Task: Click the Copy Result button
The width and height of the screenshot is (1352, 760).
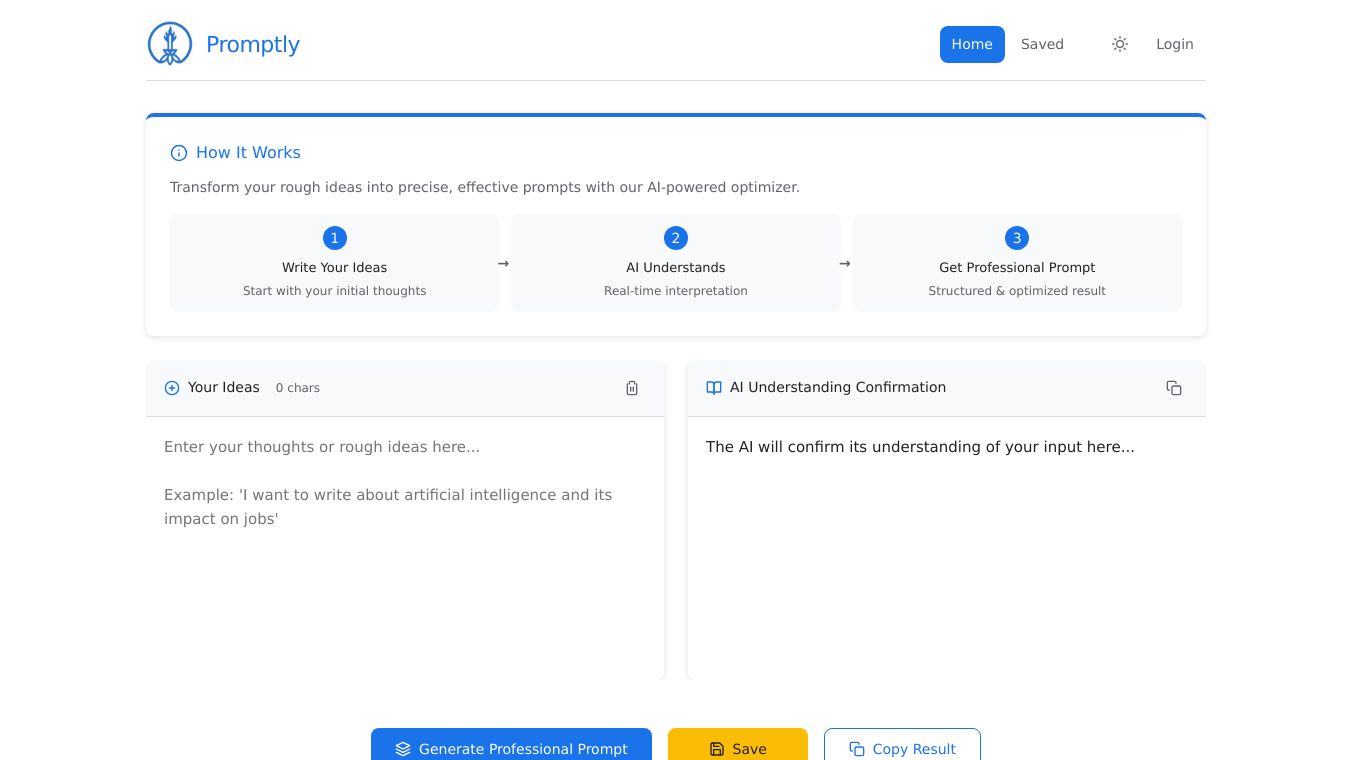Action: point(902,748)
